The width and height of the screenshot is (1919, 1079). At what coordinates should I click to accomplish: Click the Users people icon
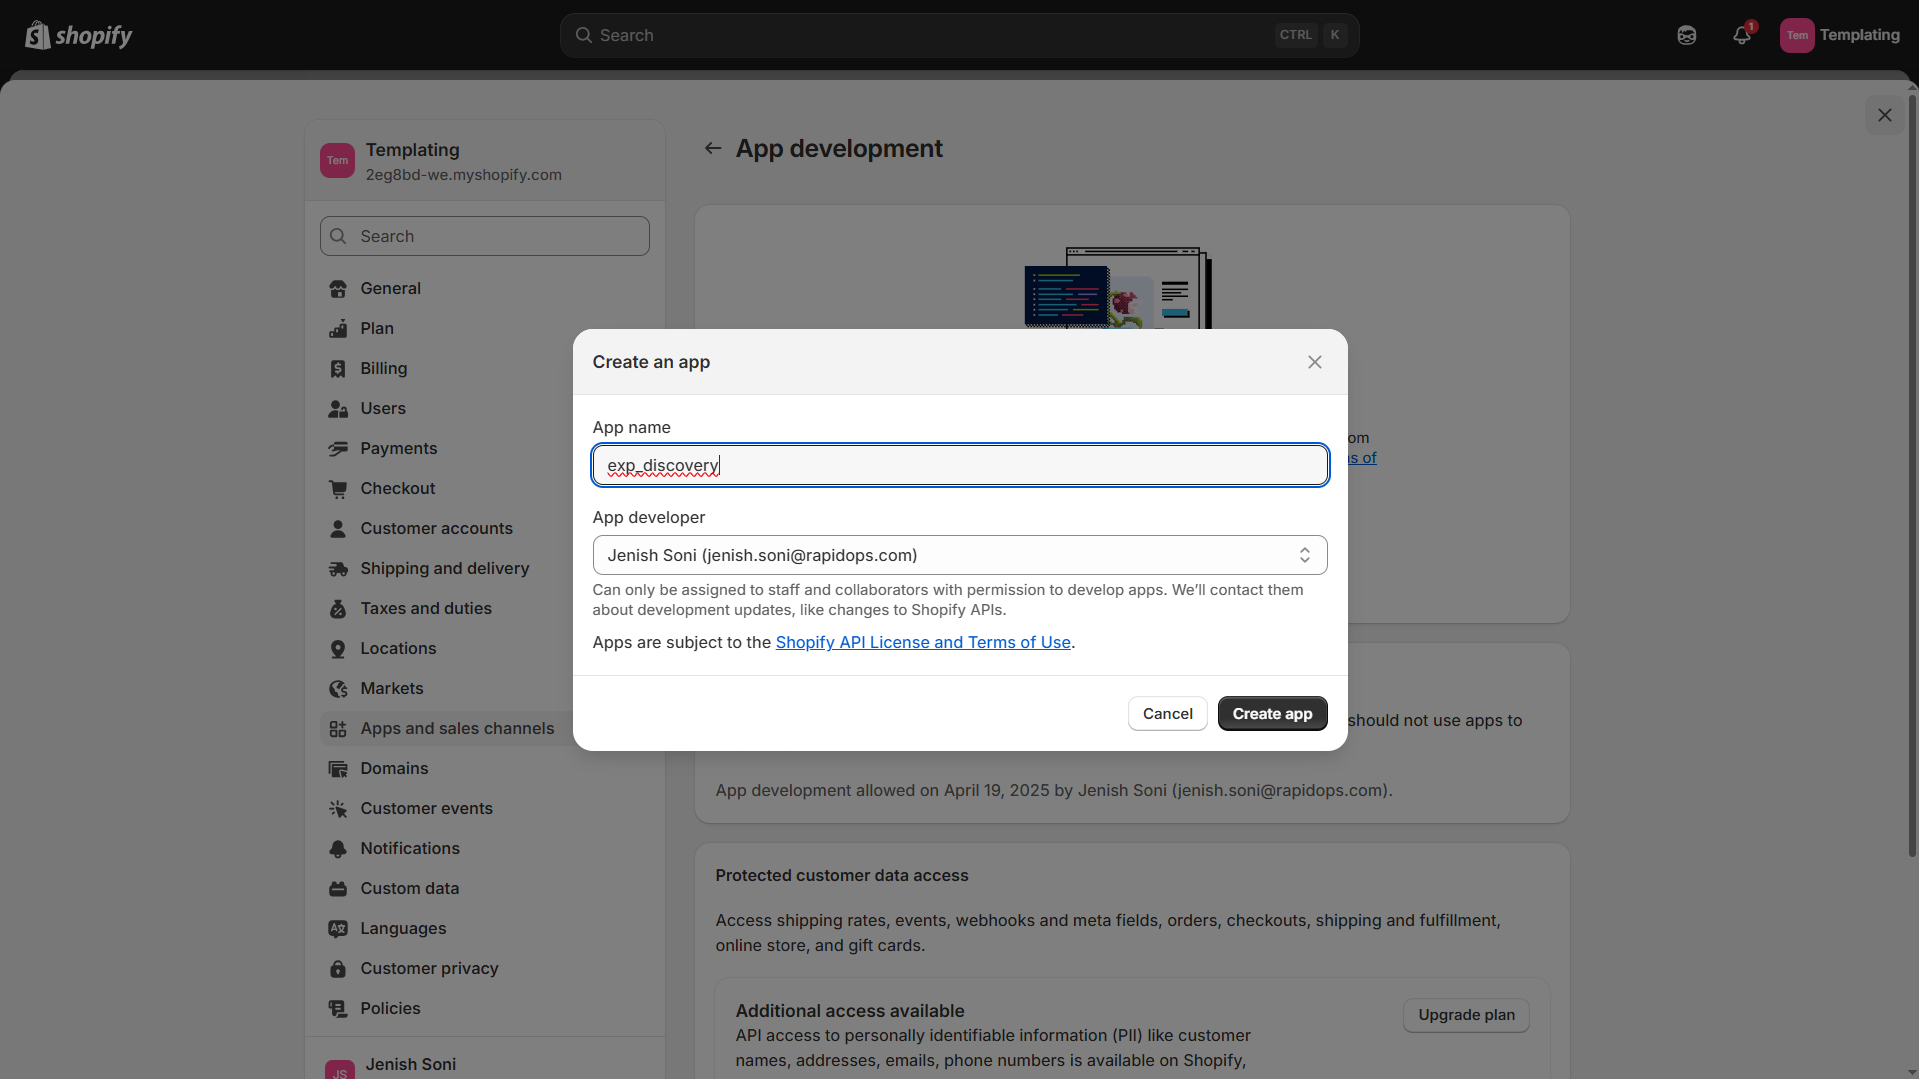tap(338, 408)
